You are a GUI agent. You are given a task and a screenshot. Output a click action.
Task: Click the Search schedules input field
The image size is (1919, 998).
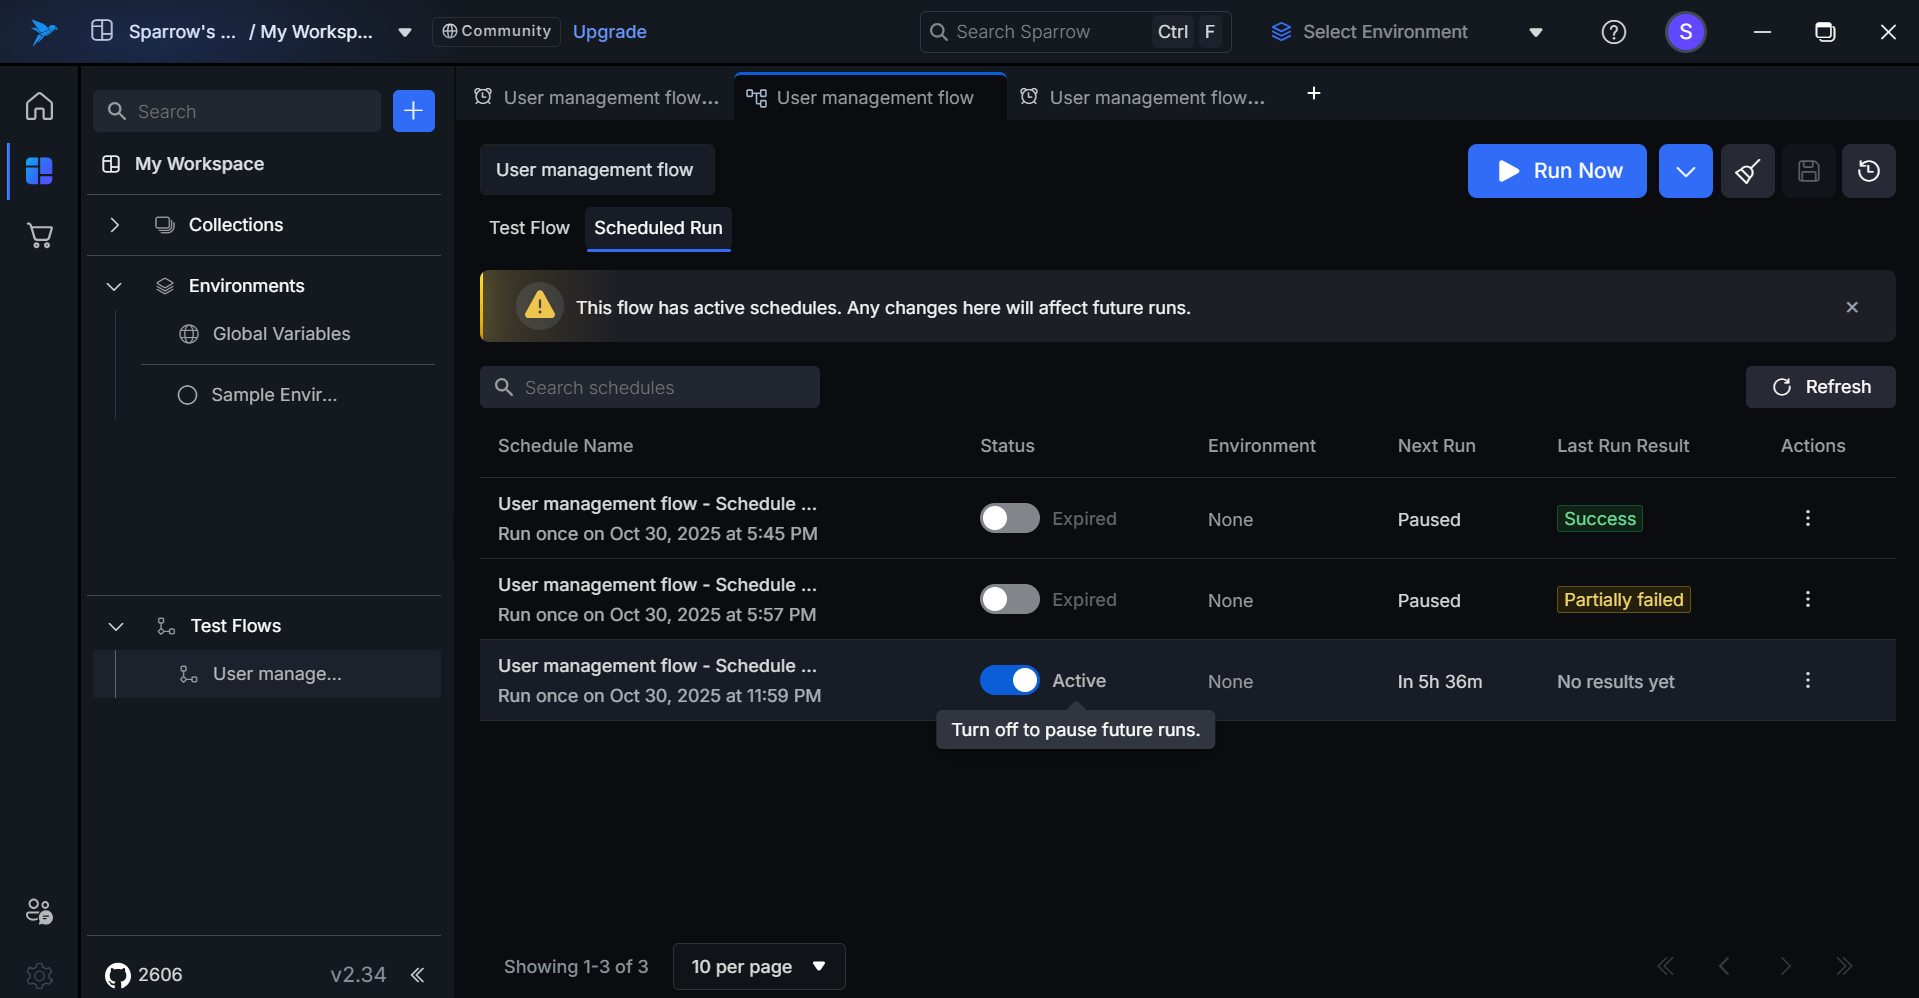click(x=650, y=388)
